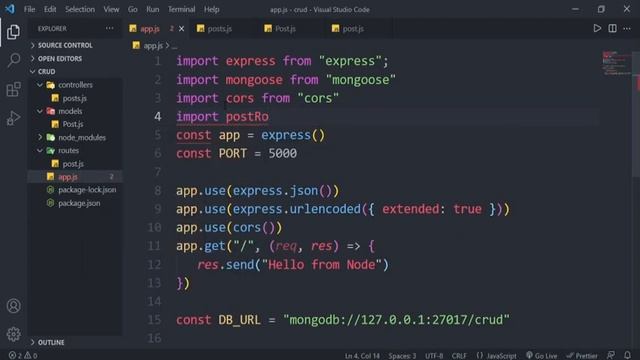Click the DB_URL mongodb connection string
Image resolution: width=640 pixels, height=360 pixels.
click(396, 320)
